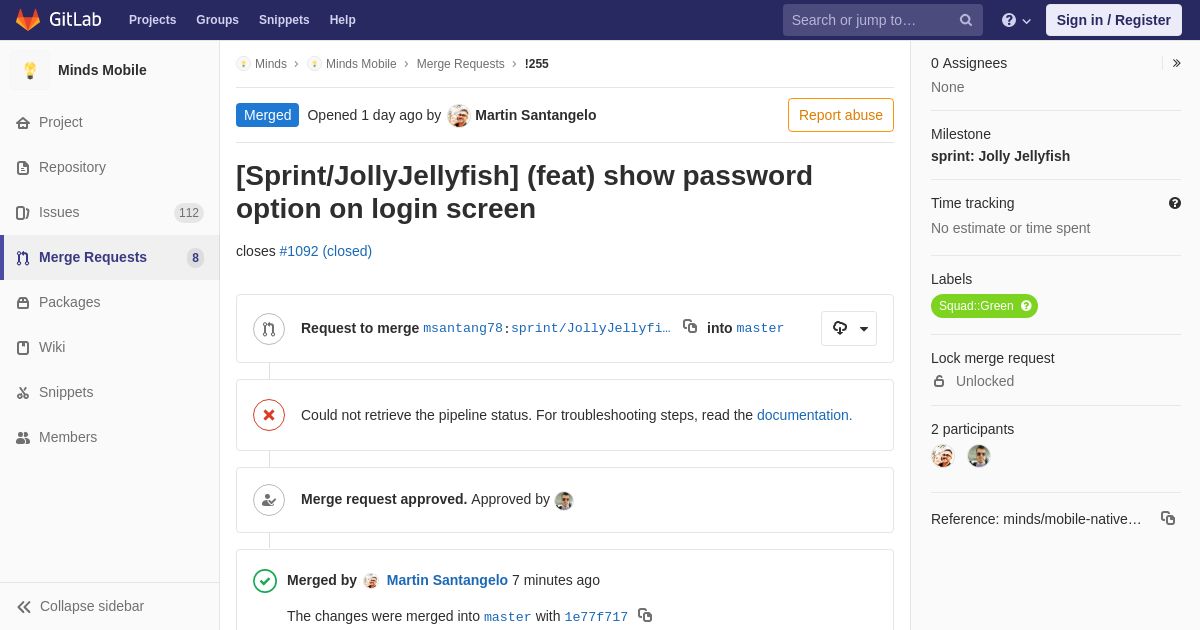The width and height of the screenshot is (1200, 630).
Task: Open milestone sprint: Jolly Jellyfish
Action: (1000, 156)
